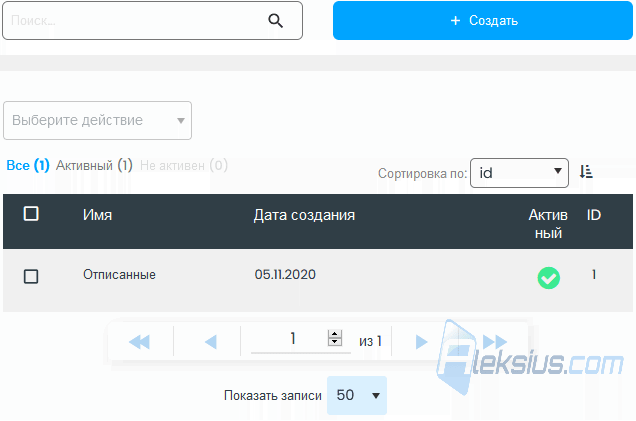Go to previous page arrow
The image size is (636, 421).
coord(211,342)
